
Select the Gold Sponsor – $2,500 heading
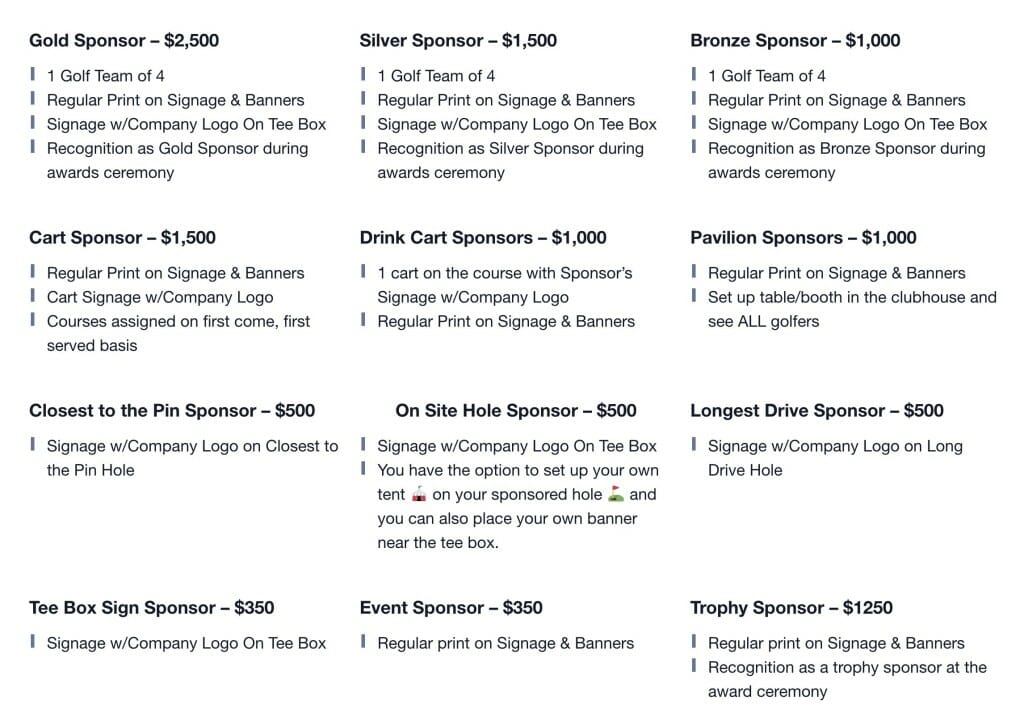pos(124,41)
